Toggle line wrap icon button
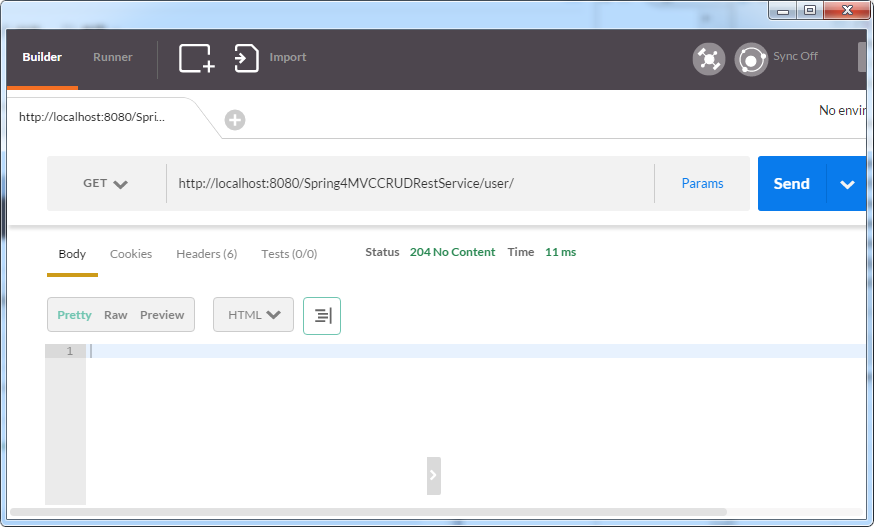This screenshot has width=874, height=527. 322,316
